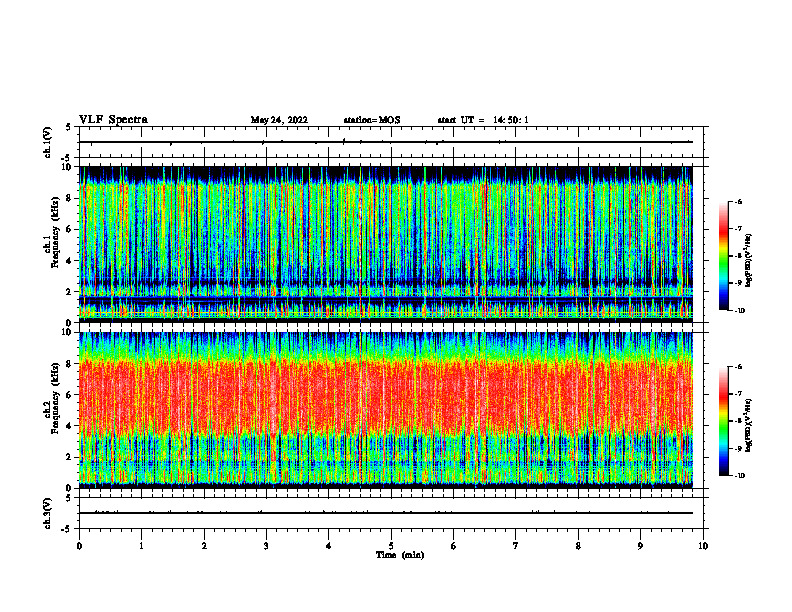792x612 pixels.
Task: Select the "May 24, 2022" date text
Action: pyautogui.click(x=279, y=120)
